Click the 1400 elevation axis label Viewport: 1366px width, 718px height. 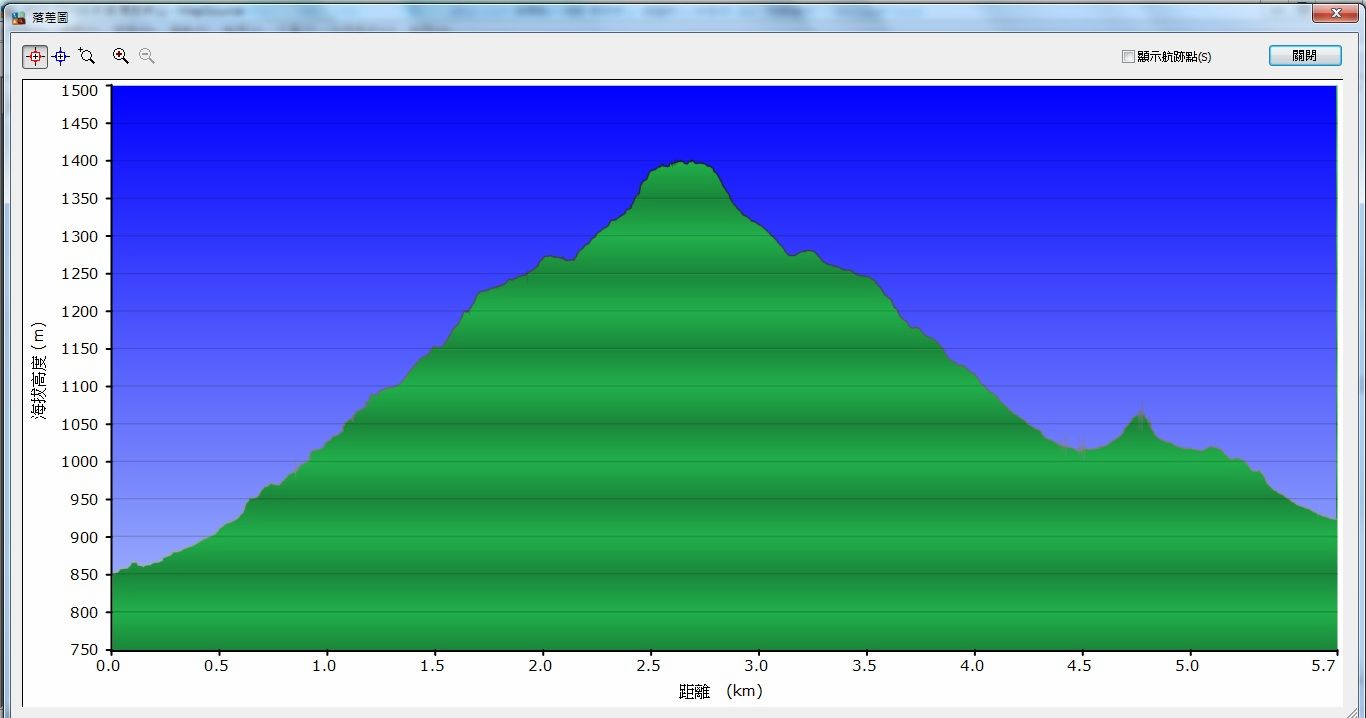80,161
